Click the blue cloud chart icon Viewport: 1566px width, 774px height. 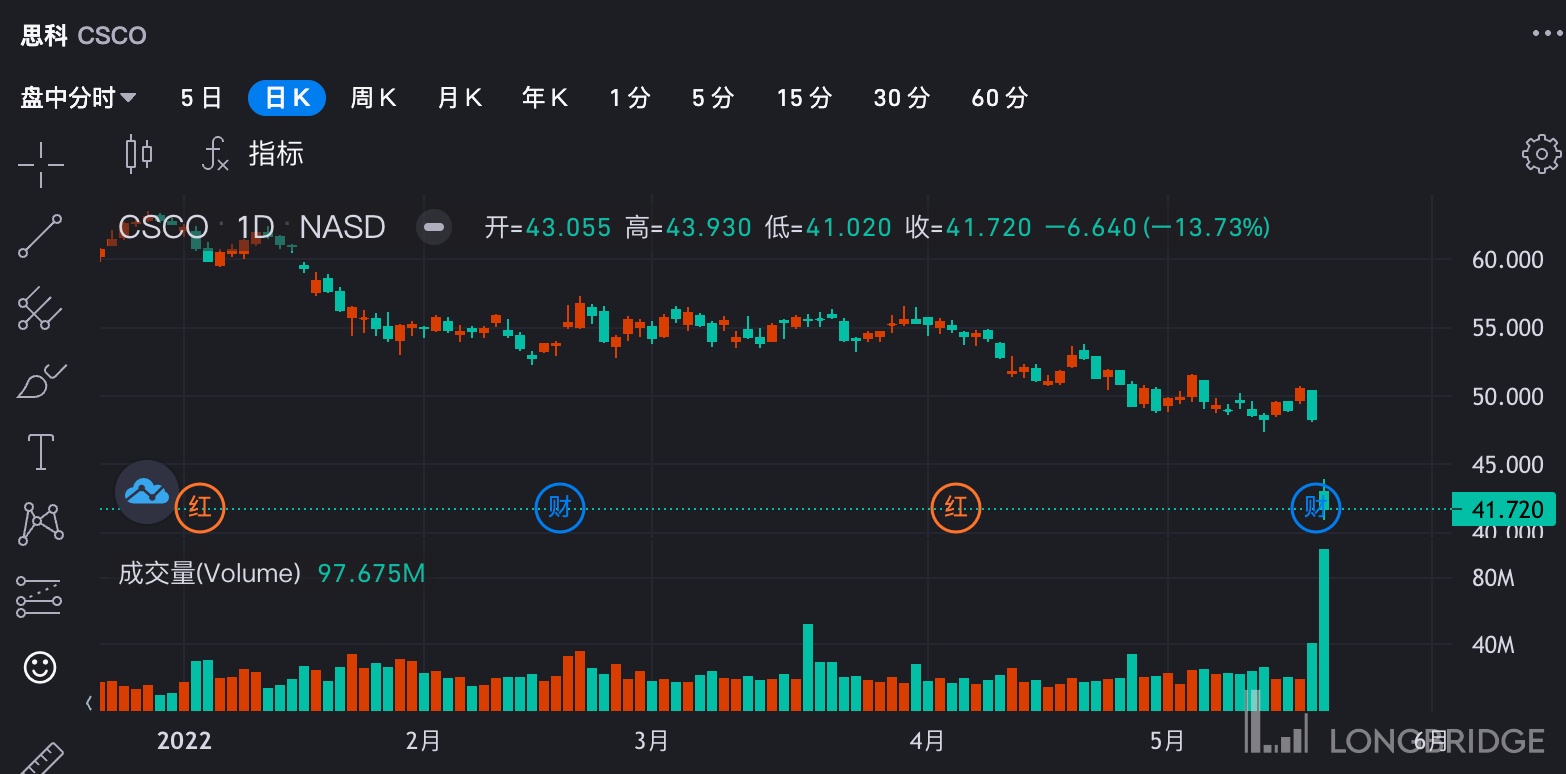pyautogui.click(x=147, y=492)
